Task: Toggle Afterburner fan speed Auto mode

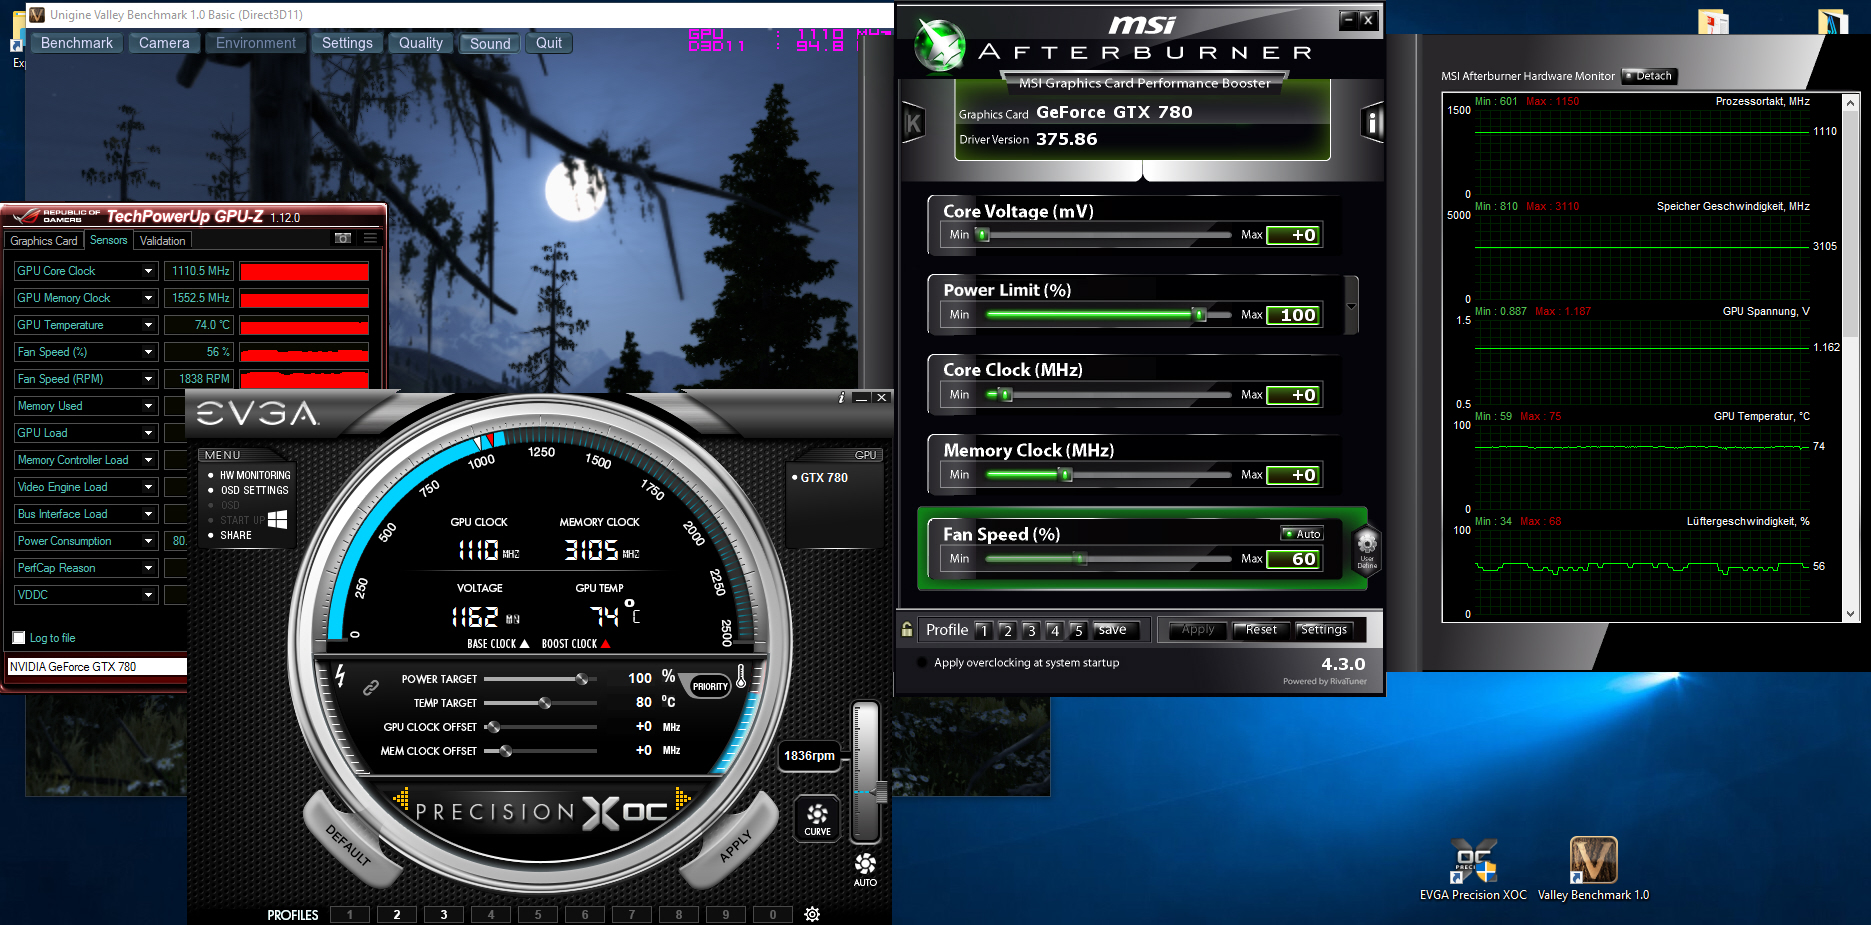Action: (1303, 534)
